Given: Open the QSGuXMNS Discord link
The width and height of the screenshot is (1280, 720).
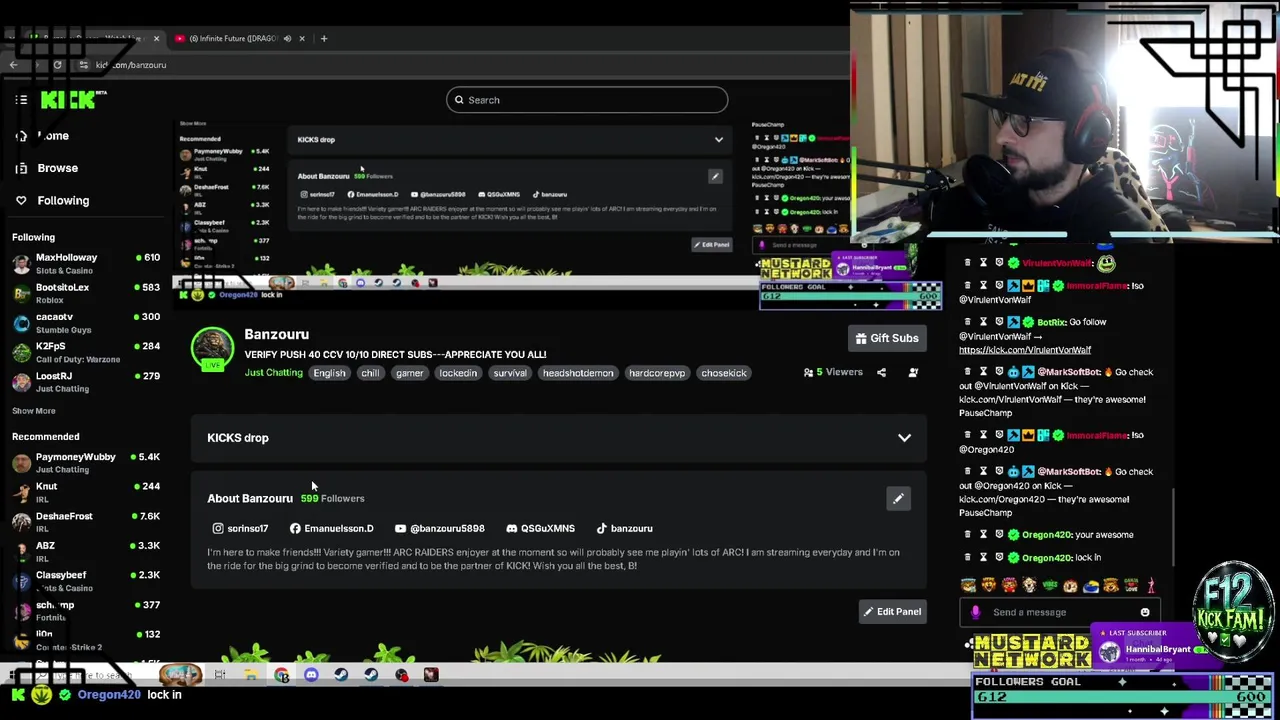Looking at the screenshot, I should [x=540, y=528].
